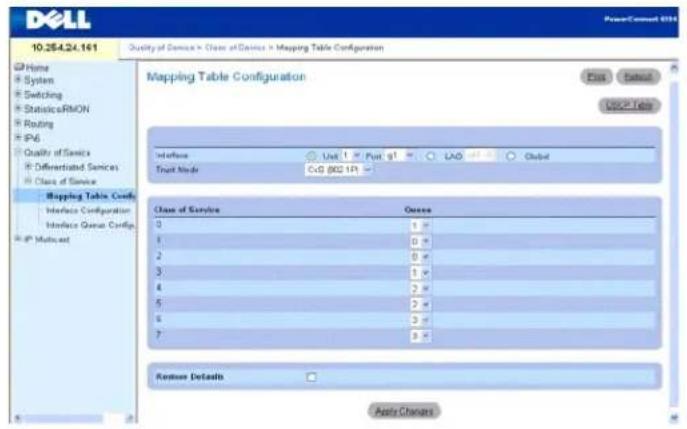Click the Class of Service column header
Viewport: 687px width, 429px height.
pos(187,210)
